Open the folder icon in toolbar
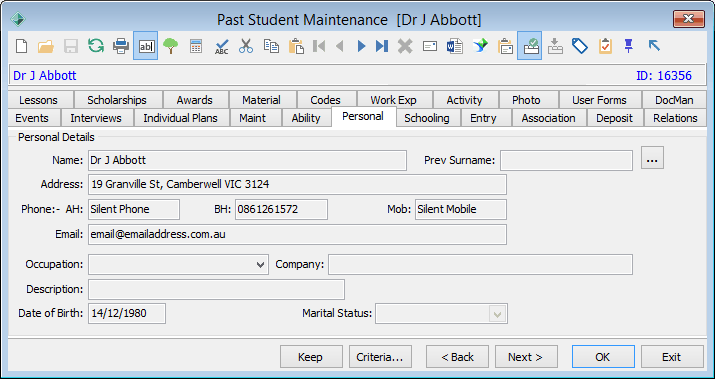Viewport: 715px width, 379px height. pyautogui.click(x=46, y=46)
